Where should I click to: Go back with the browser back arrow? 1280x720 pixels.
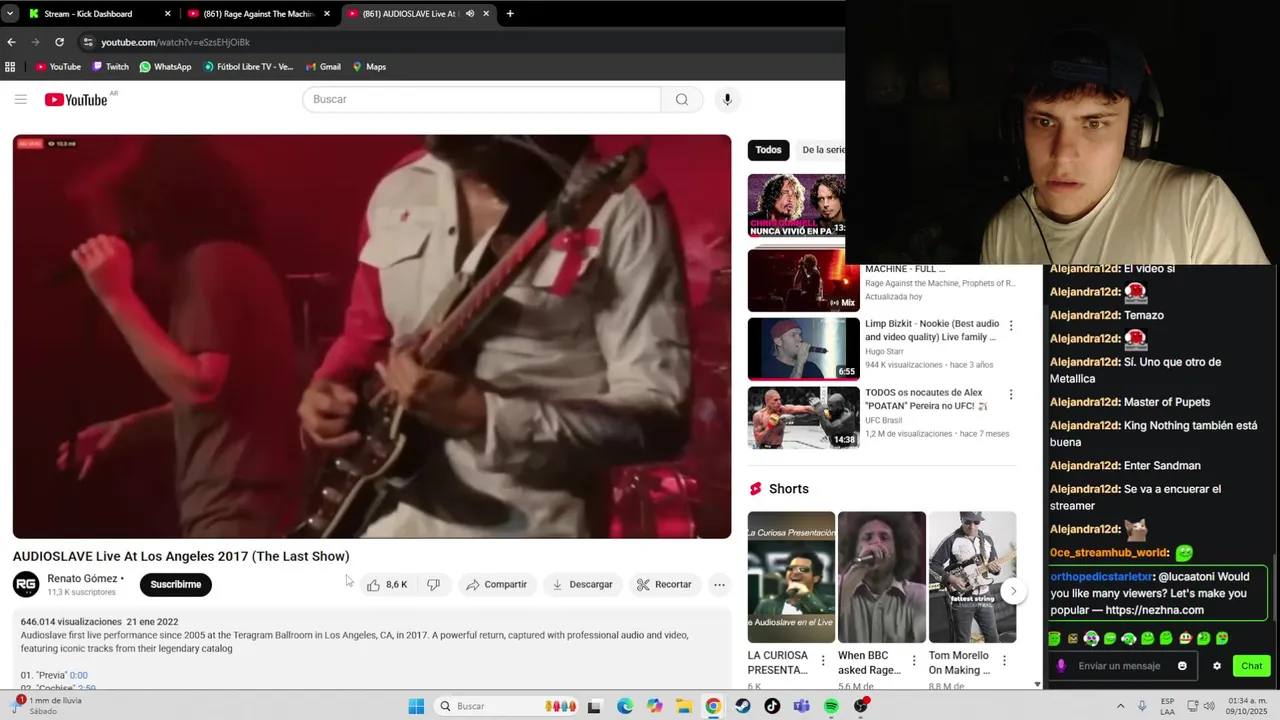click(11, 42)
